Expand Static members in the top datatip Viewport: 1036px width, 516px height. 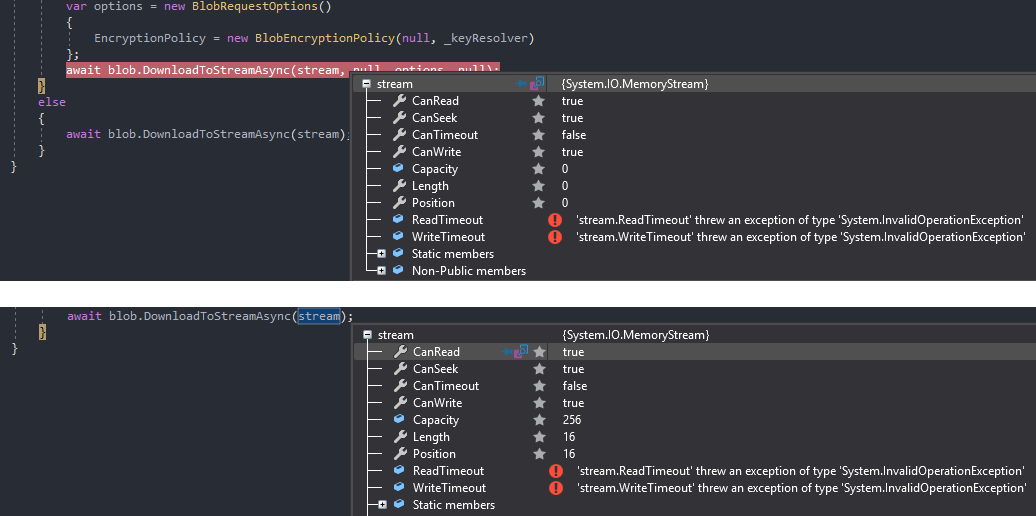(381, 254)
